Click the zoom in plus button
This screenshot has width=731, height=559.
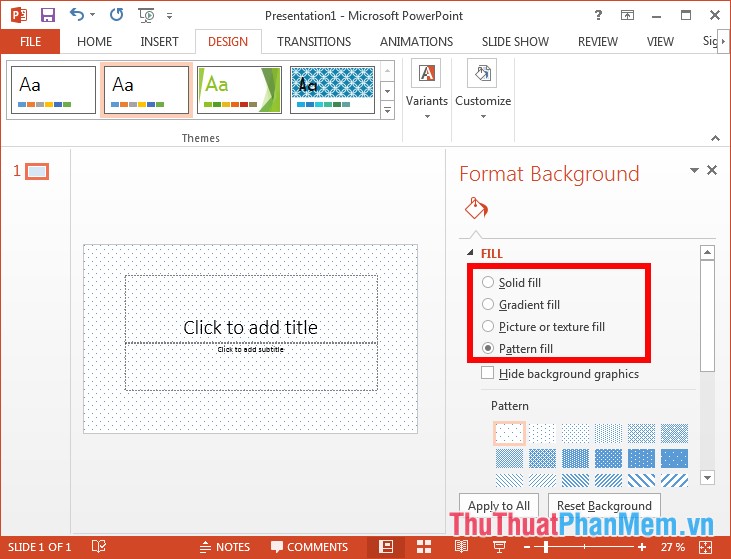[642, 547]
